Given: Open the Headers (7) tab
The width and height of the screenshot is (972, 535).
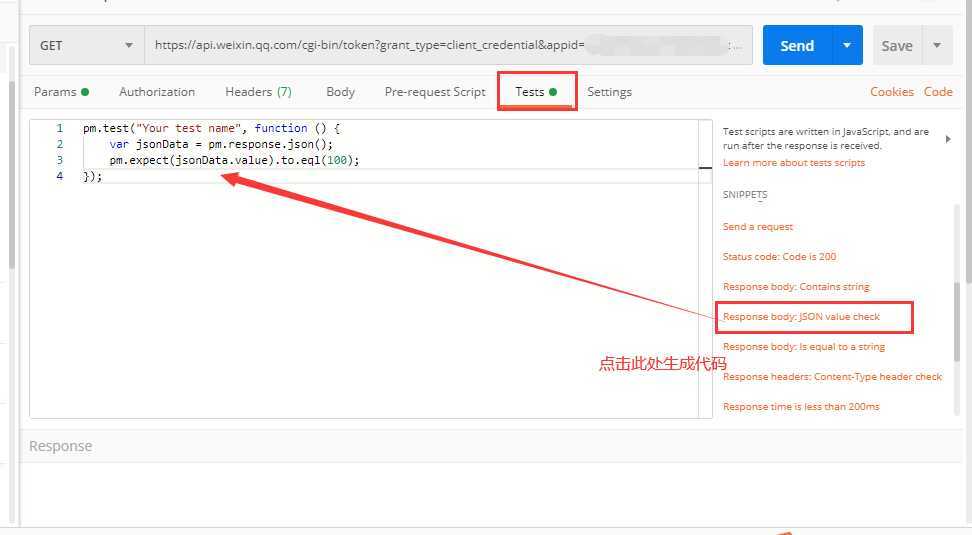Looking at the screenshot, I should 258,92.
